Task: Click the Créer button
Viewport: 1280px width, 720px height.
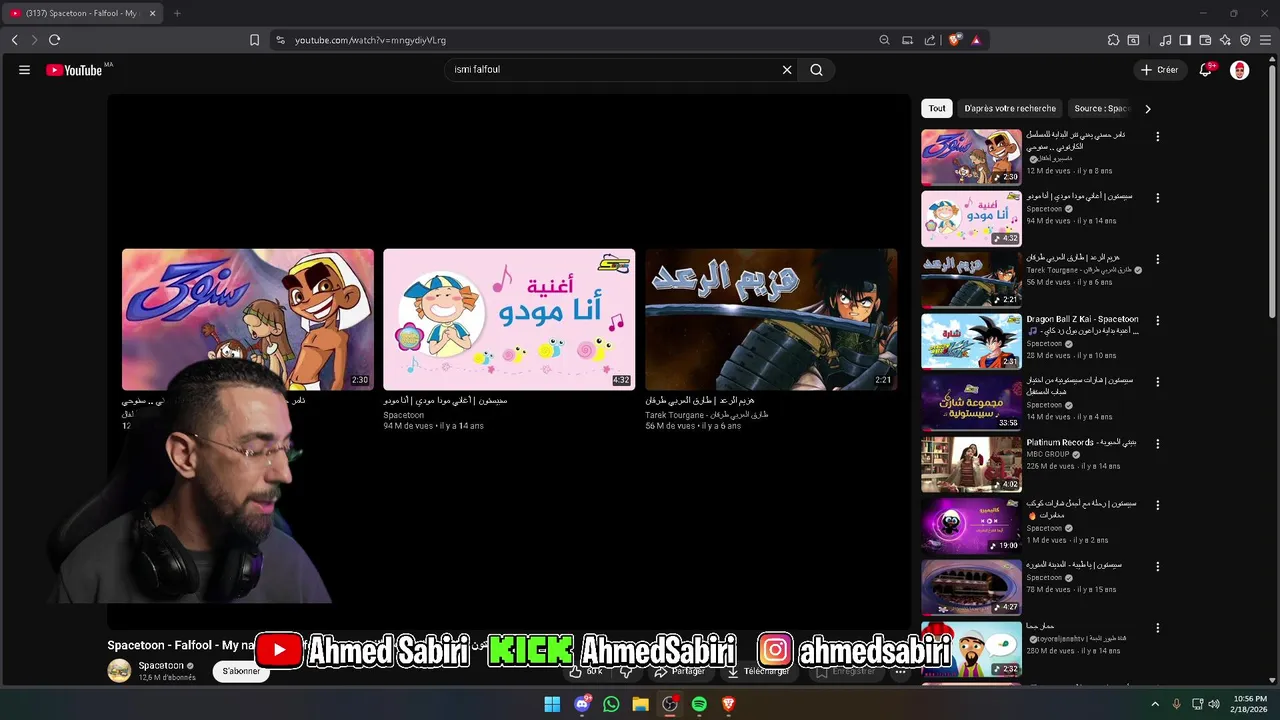Action: (1160, 70)
